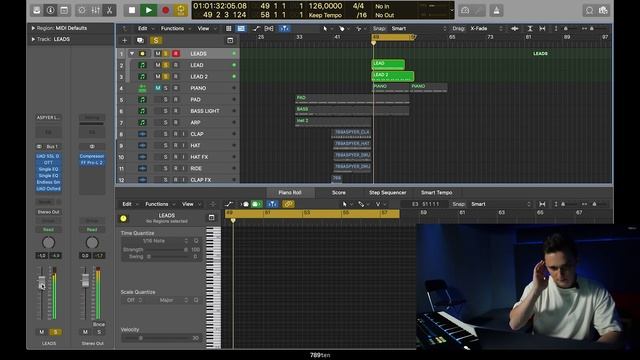Click the track header configuration icon
Image resolution: width=640 pixels, height=360 pixels.
tap(230, 40)
